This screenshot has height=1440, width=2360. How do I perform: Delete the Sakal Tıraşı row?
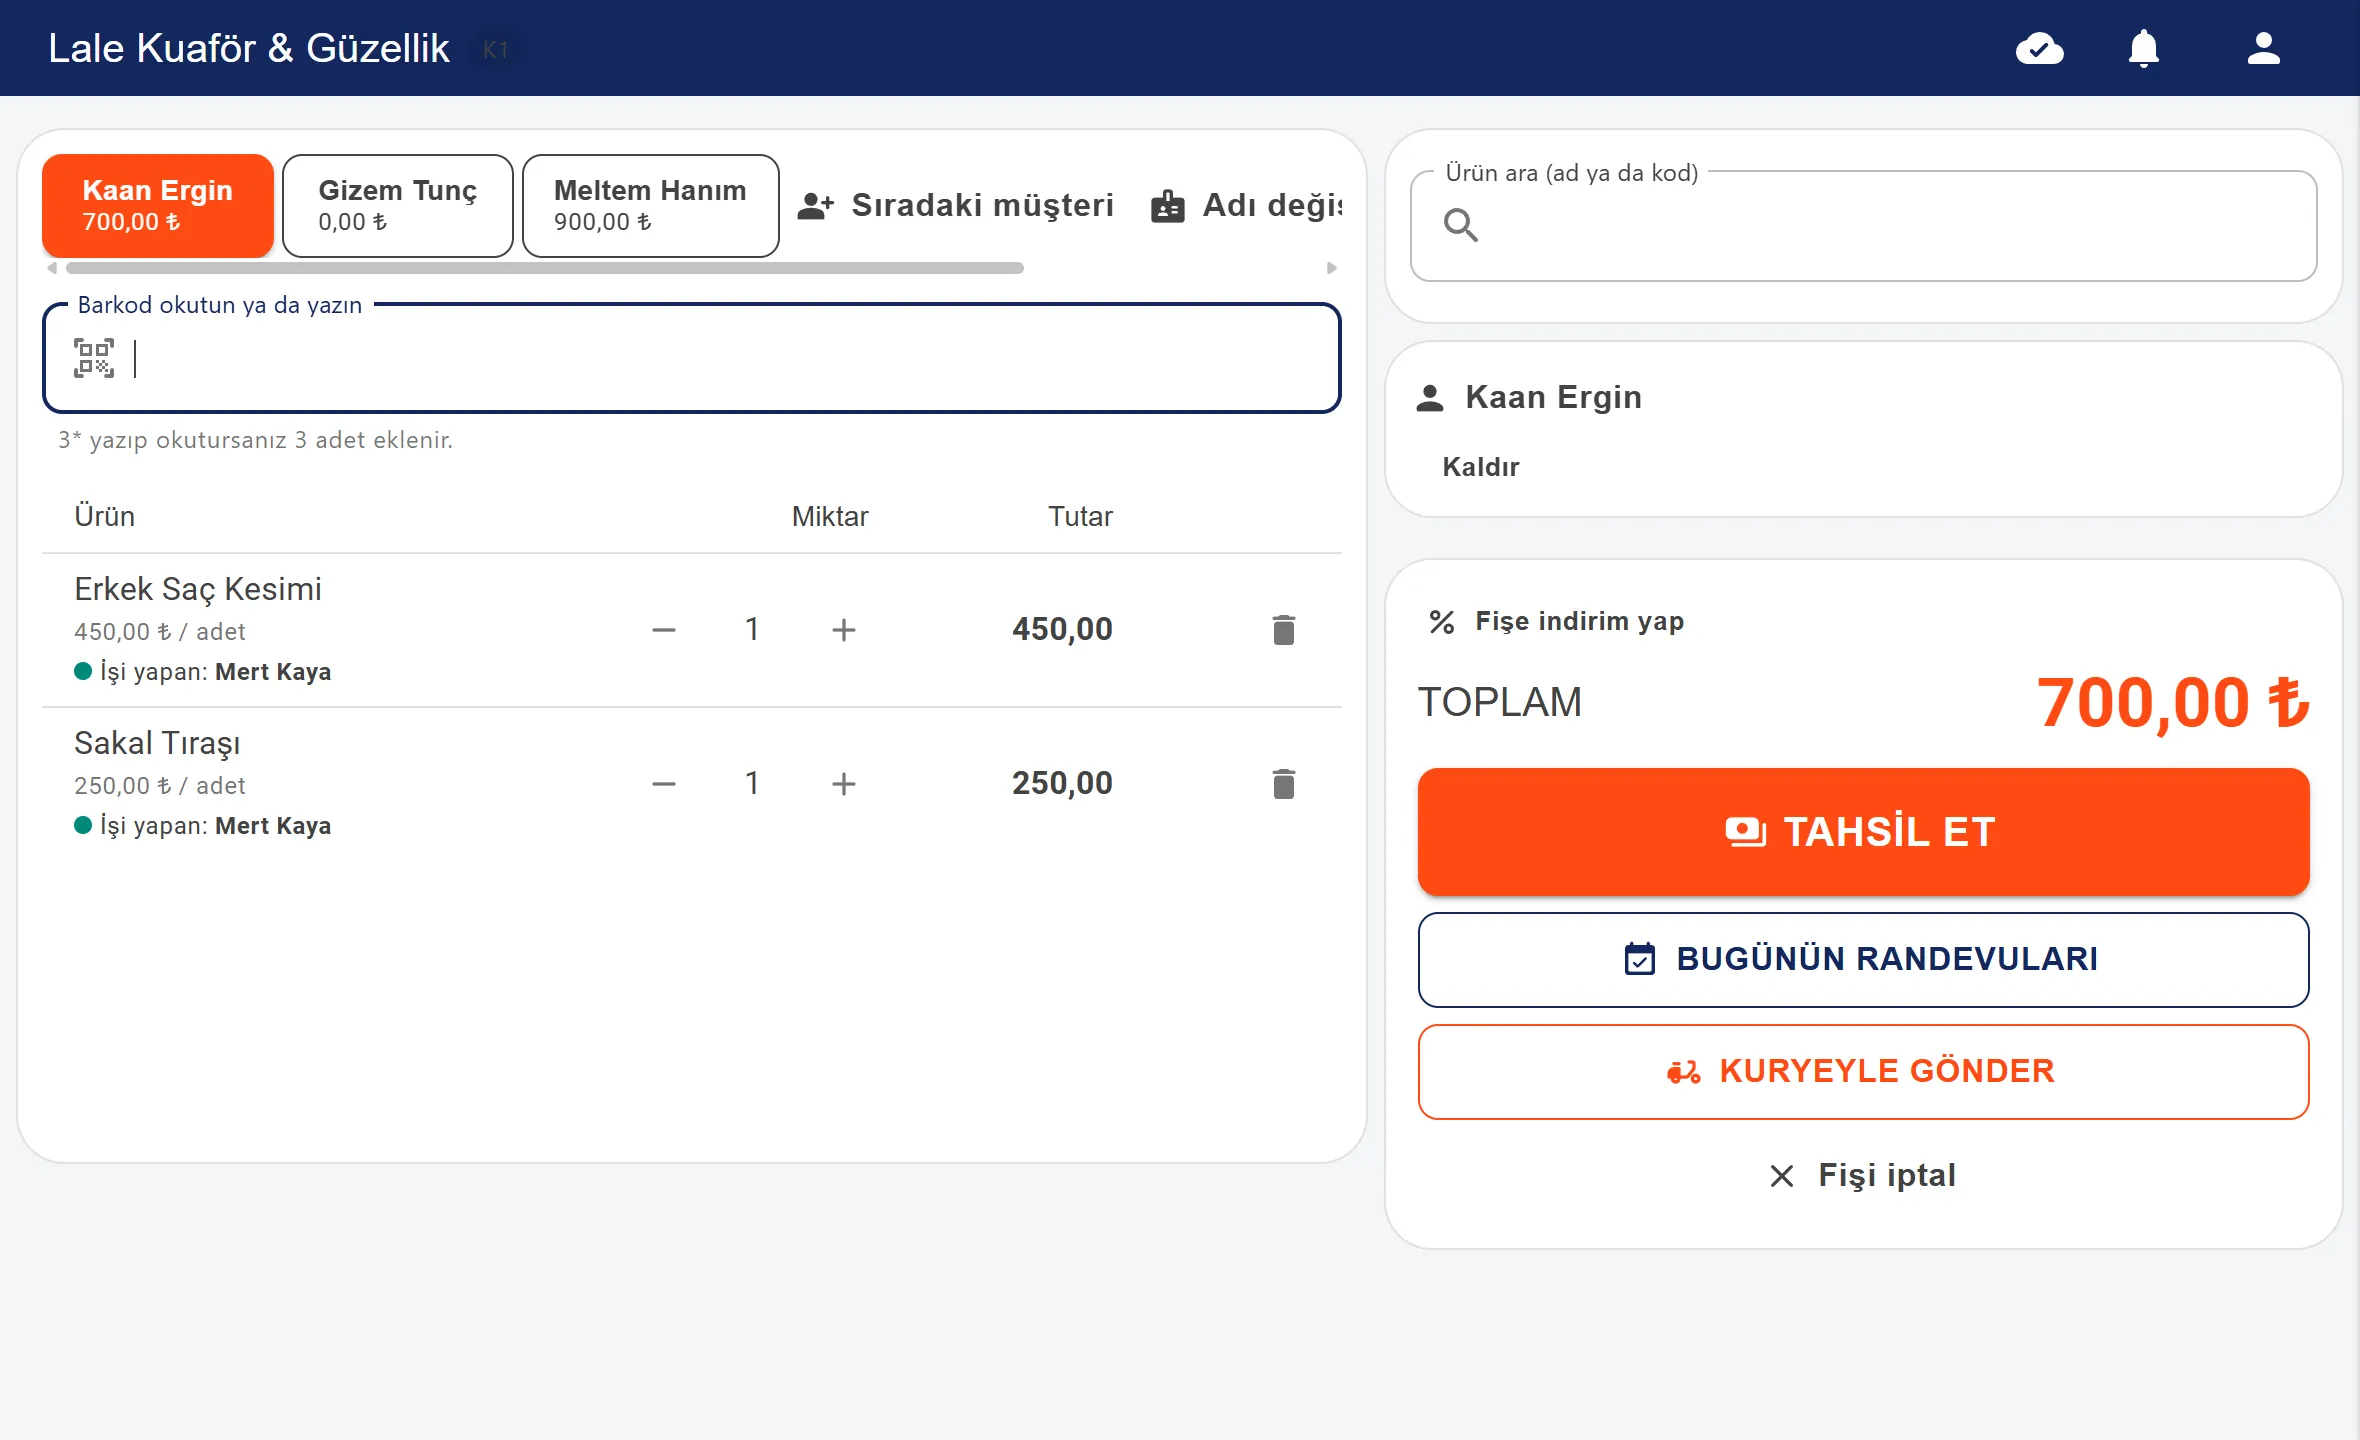[1284, 783]
